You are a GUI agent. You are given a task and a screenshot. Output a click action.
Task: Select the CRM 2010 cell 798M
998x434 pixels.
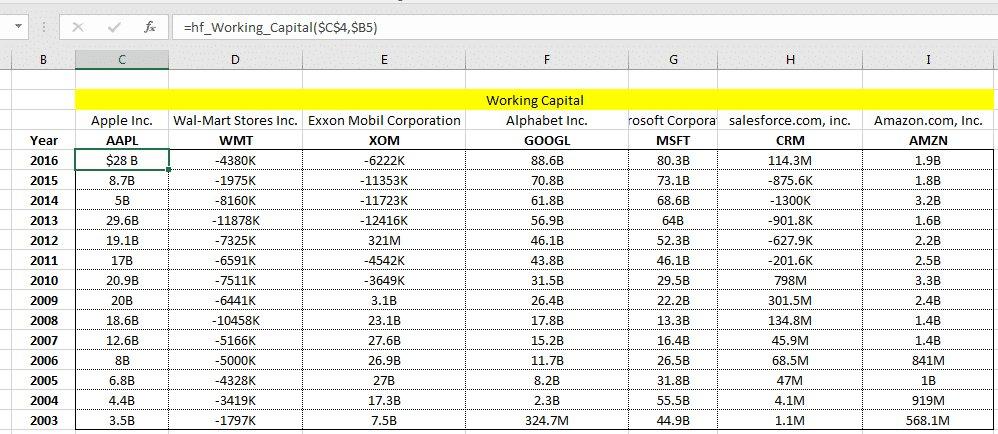point(790,280)
